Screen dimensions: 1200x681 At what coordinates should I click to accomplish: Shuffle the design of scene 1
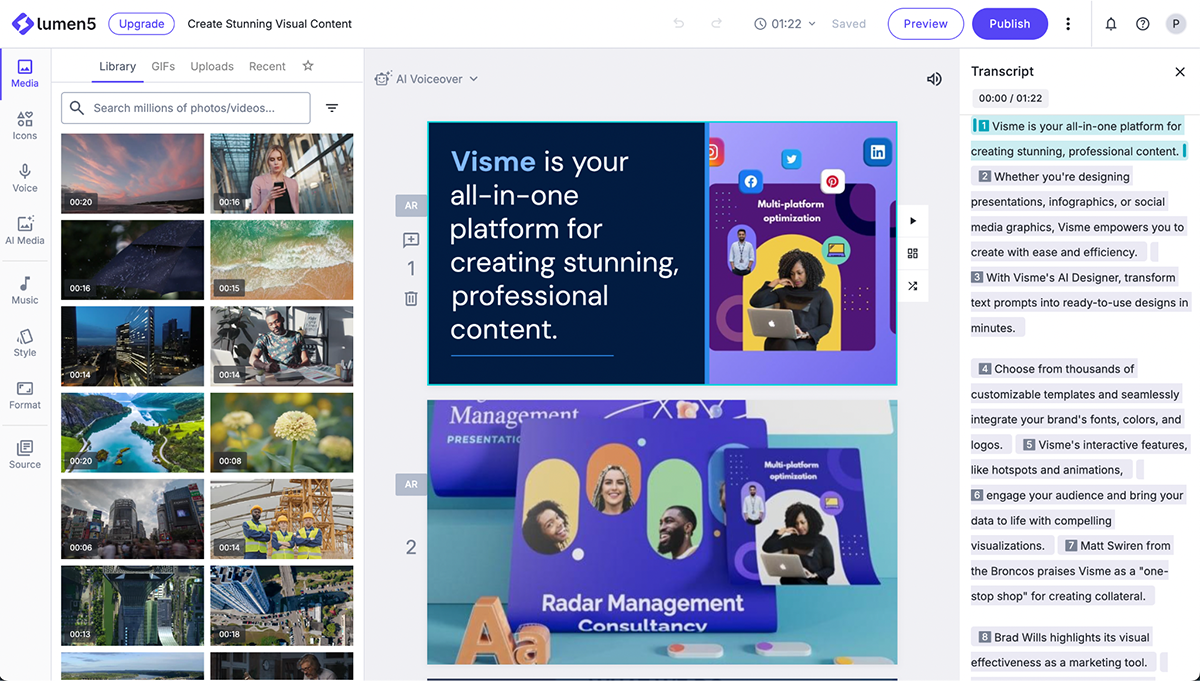point(912,286)
